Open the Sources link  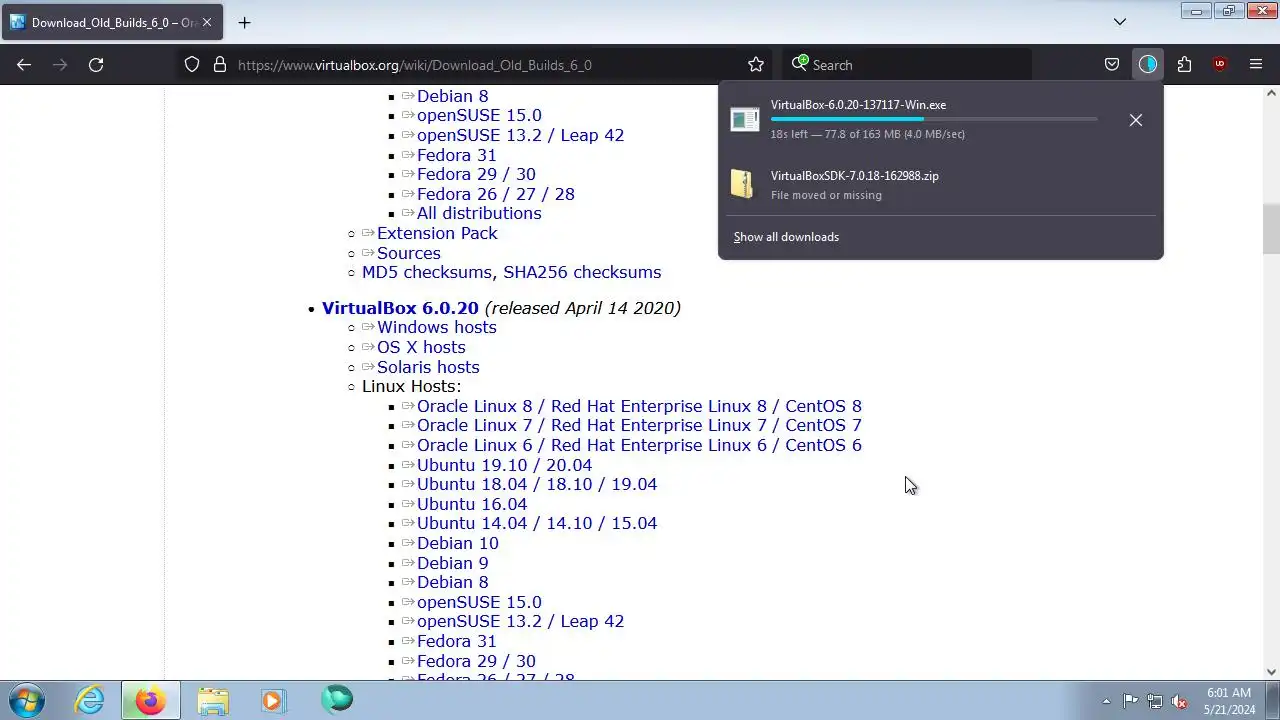click(409, 253)
